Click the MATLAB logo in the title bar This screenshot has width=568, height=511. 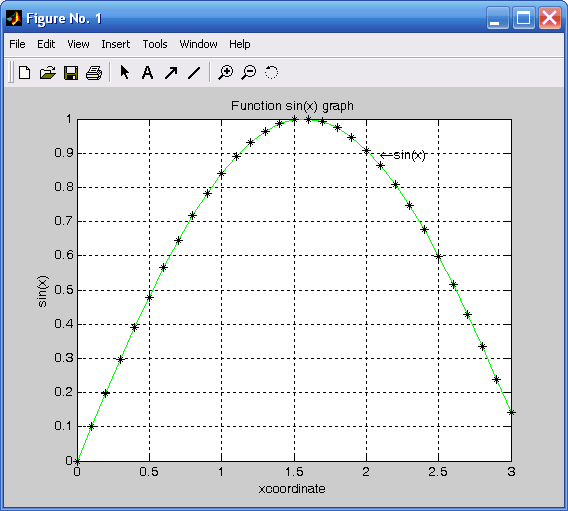[14, 18]
